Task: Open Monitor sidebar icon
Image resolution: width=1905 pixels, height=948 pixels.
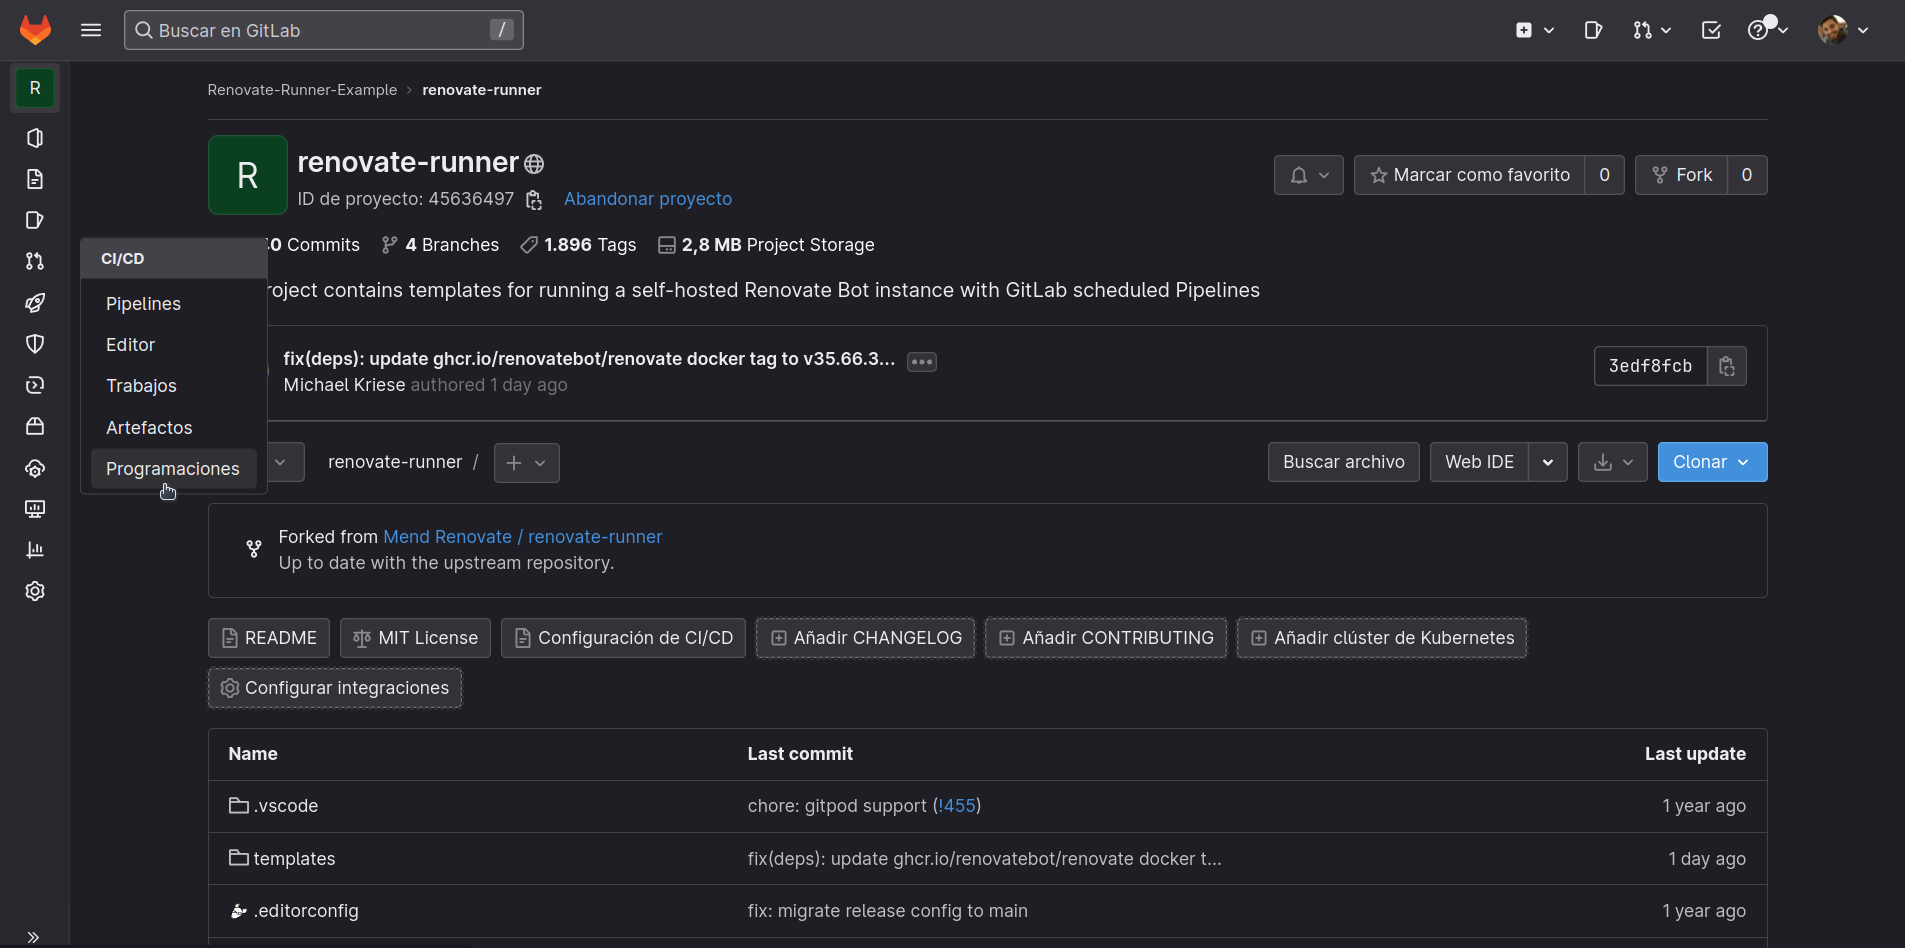Action: pyautogui.click(x=35, y=509)
